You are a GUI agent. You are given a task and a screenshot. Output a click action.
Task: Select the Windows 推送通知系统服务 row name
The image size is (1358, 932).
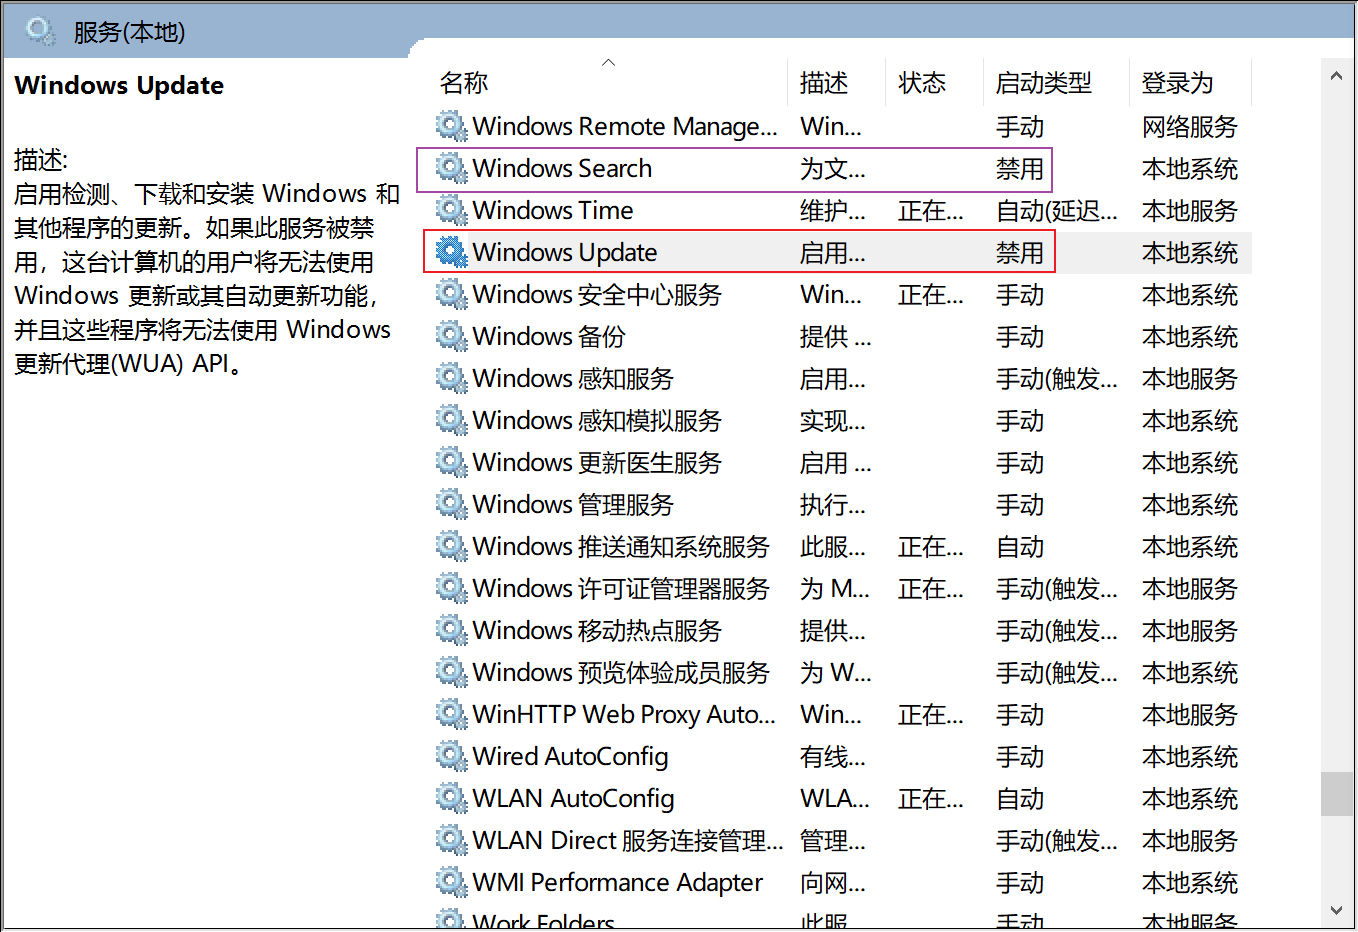pyautogui.click(x=621, y=546)
